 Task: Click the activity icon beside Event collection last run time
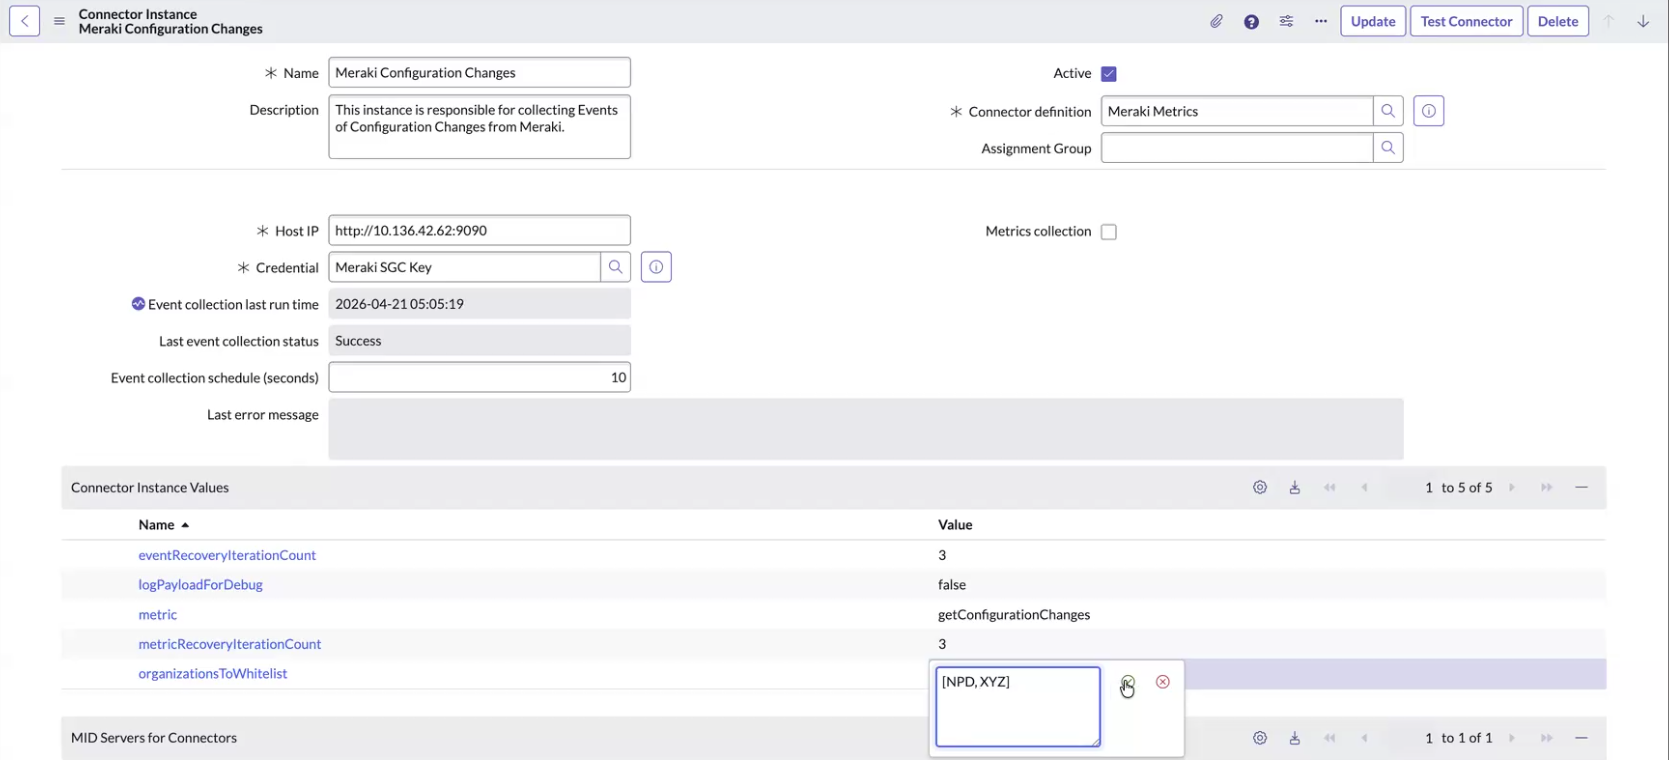[138, 304]
